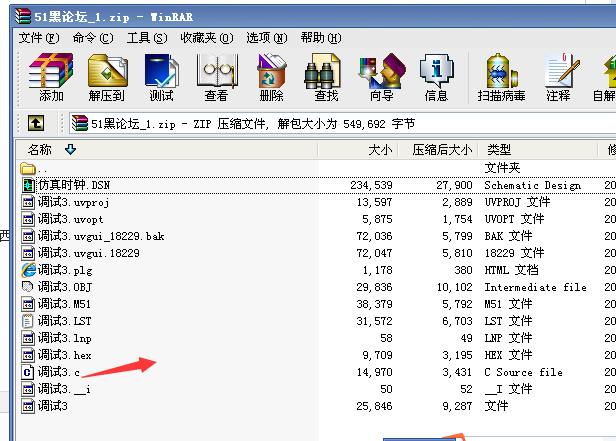The width and height of the screenshot is (616, 441).
Task: Click type text 'C Source file'
Action: (x=523, y=372)
